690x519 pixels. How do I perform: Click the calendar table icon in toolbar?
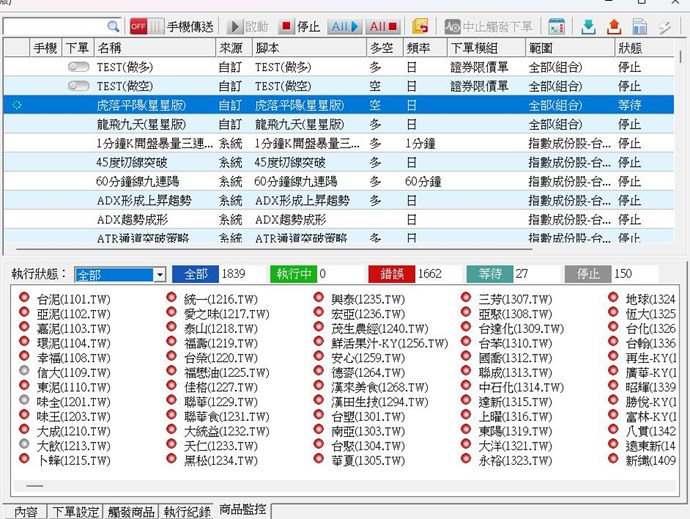(556, 26)
